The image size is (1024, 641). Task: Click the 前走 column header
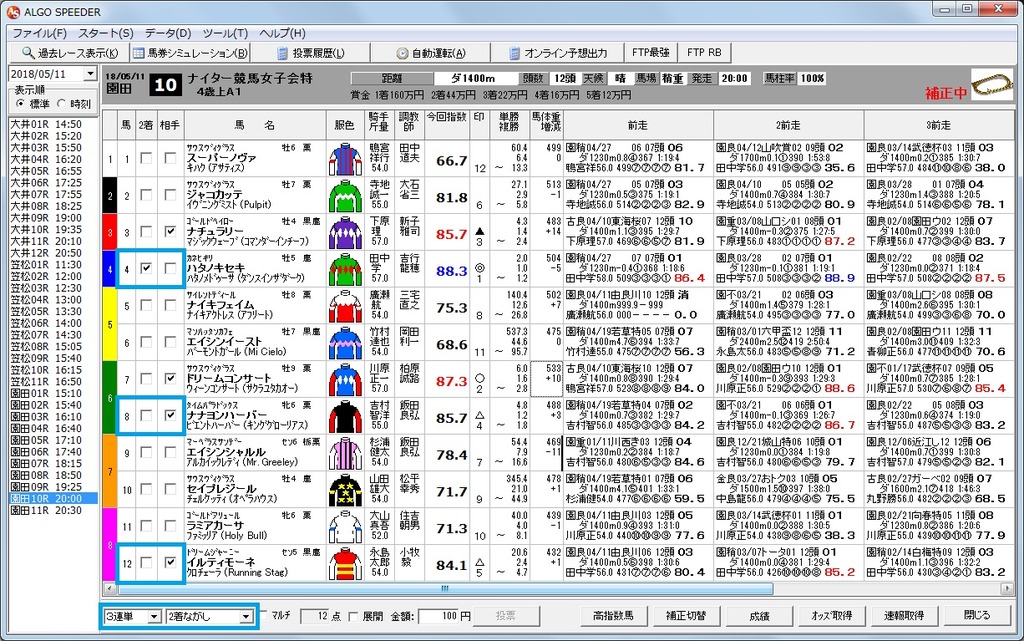(637, 125)
